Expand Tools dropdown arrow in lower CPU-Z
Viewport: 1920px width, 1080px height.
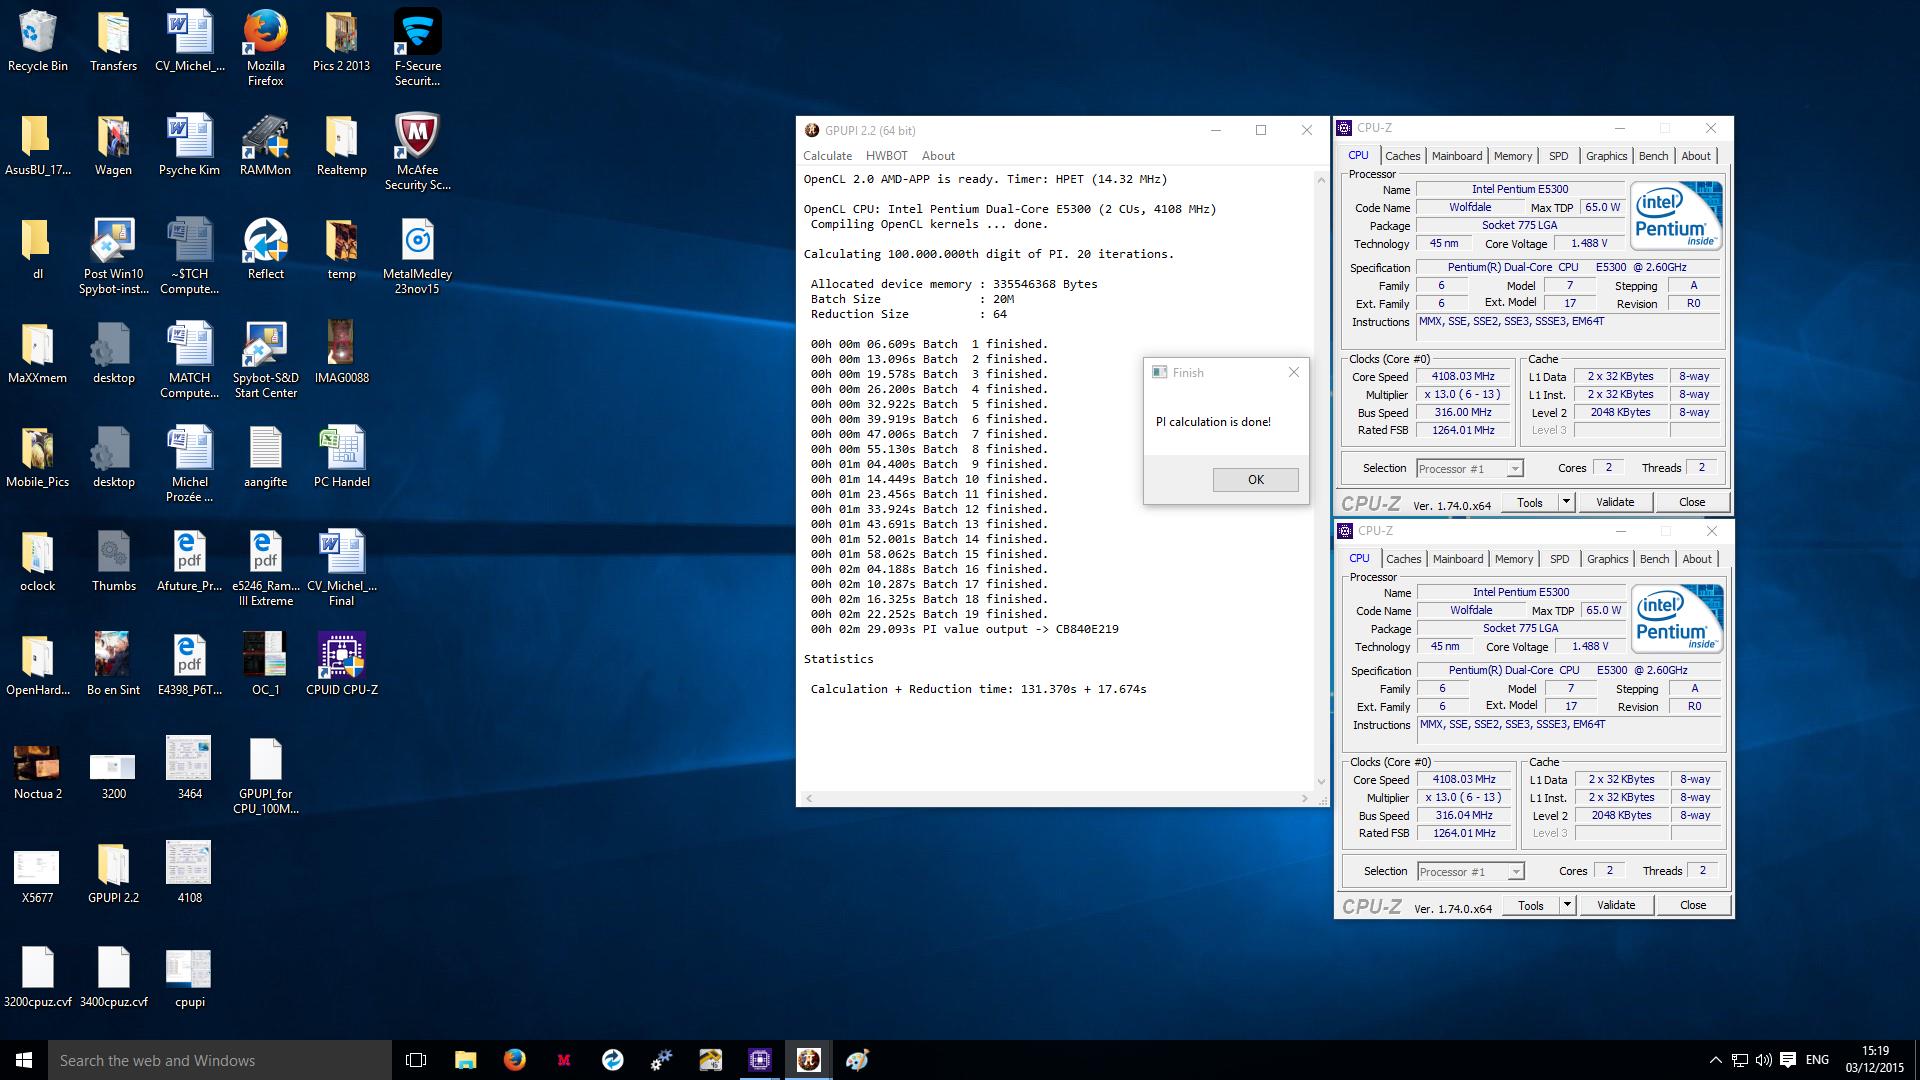tap(1567, 905)
